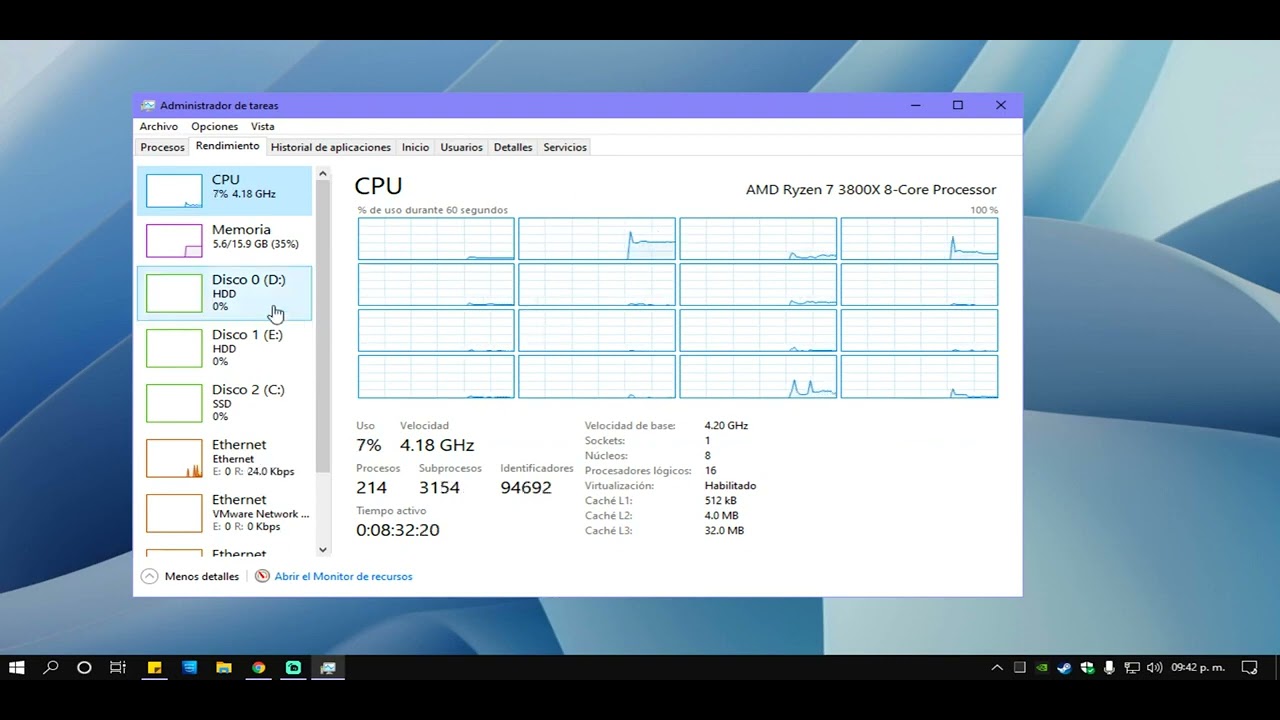This screenshot has height=720, width=1280.
Task: Open the File Explorer taskbar icon
Action: point(224,667)
